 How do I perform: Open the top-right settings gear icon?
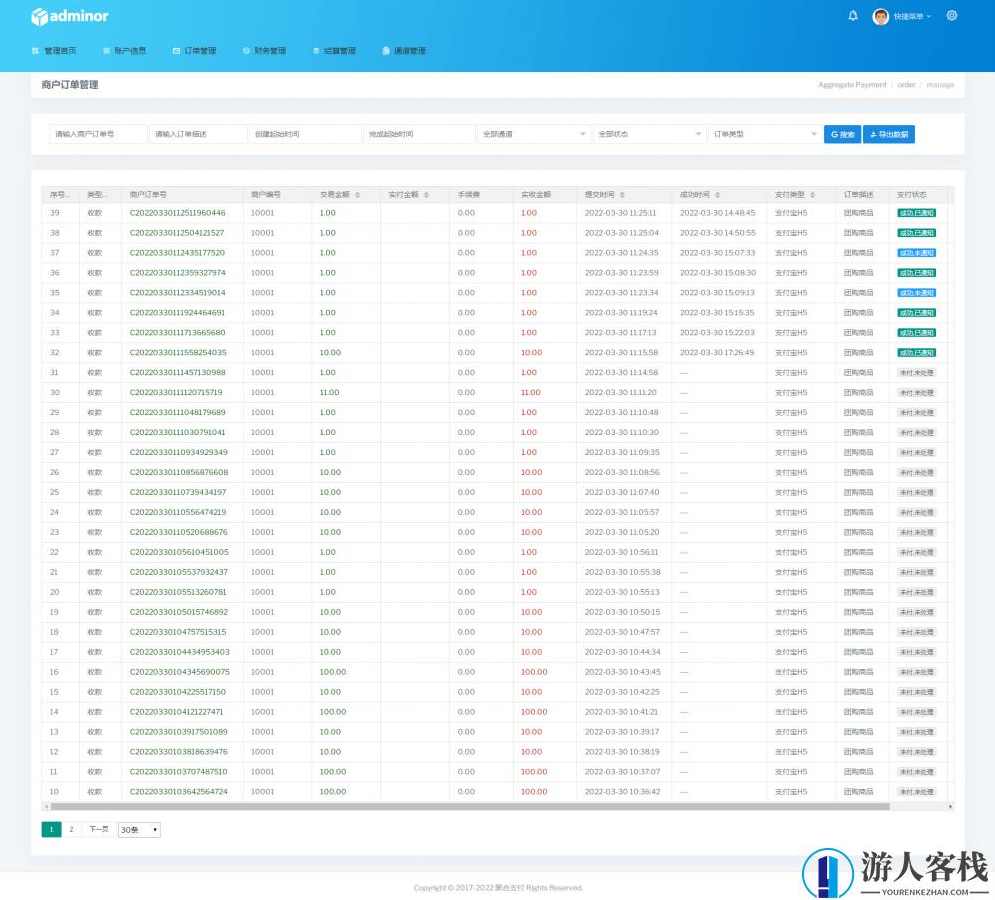click(x=951, y=16)
